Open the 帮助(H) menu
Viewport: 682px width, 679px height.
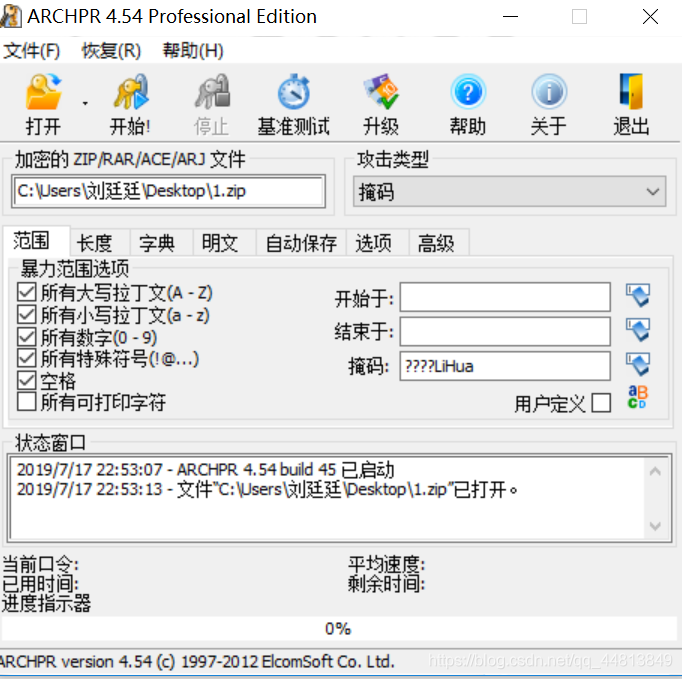[193, 51]
